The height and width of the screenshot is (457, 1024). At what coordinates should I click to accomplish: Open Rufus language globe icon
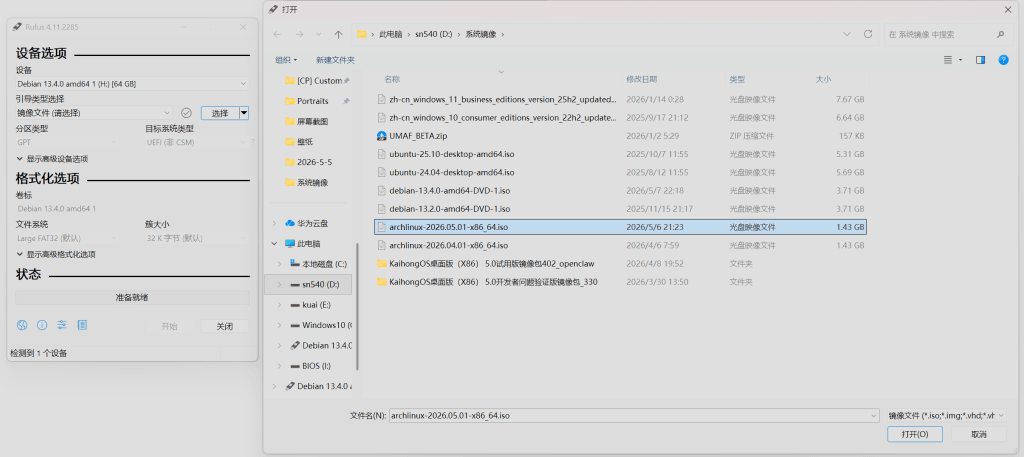[22, 325]
